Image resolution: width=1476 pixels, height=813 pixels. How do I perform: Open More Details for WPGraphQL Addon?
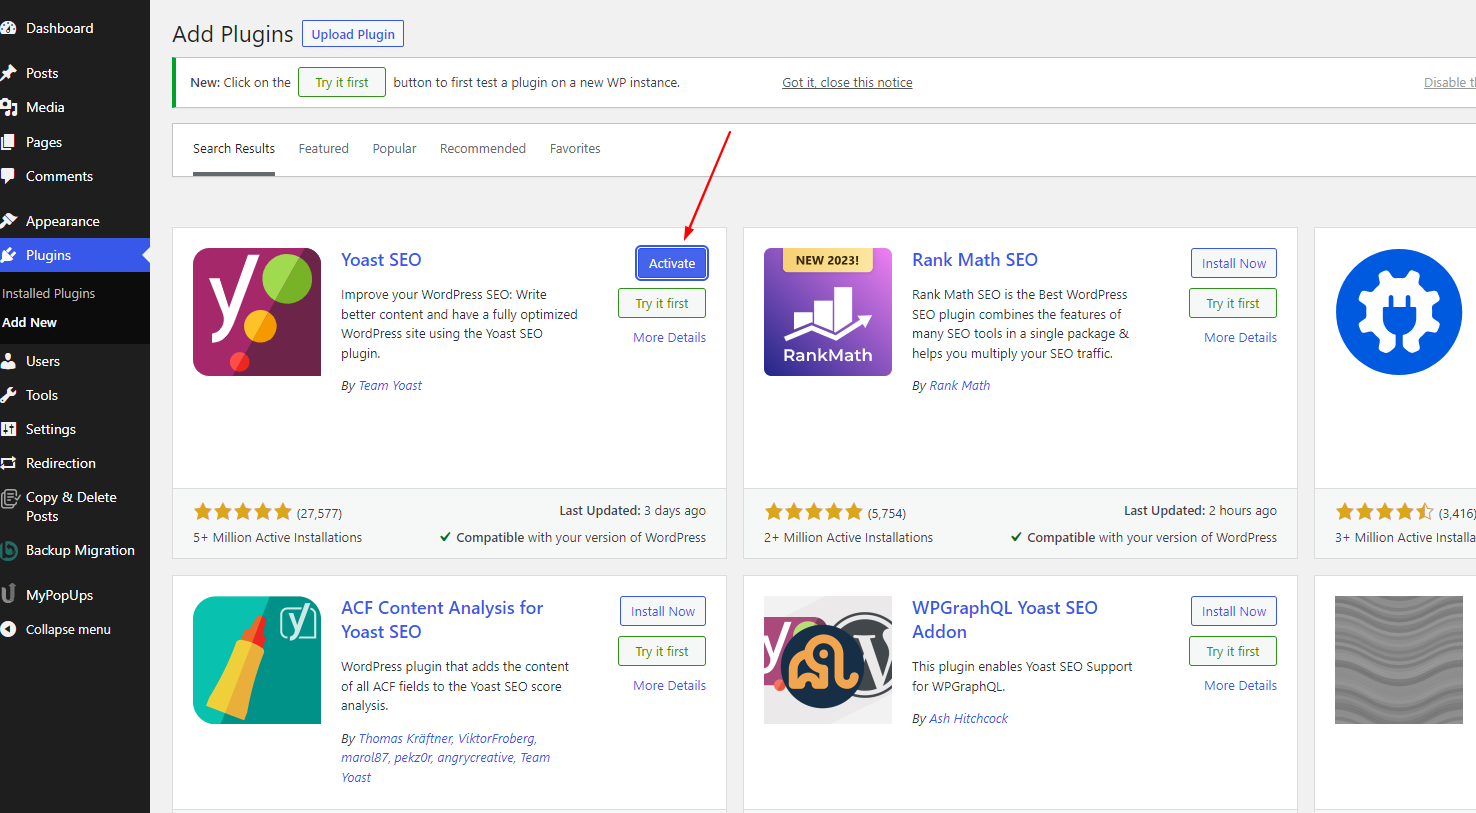(1241, 685)
